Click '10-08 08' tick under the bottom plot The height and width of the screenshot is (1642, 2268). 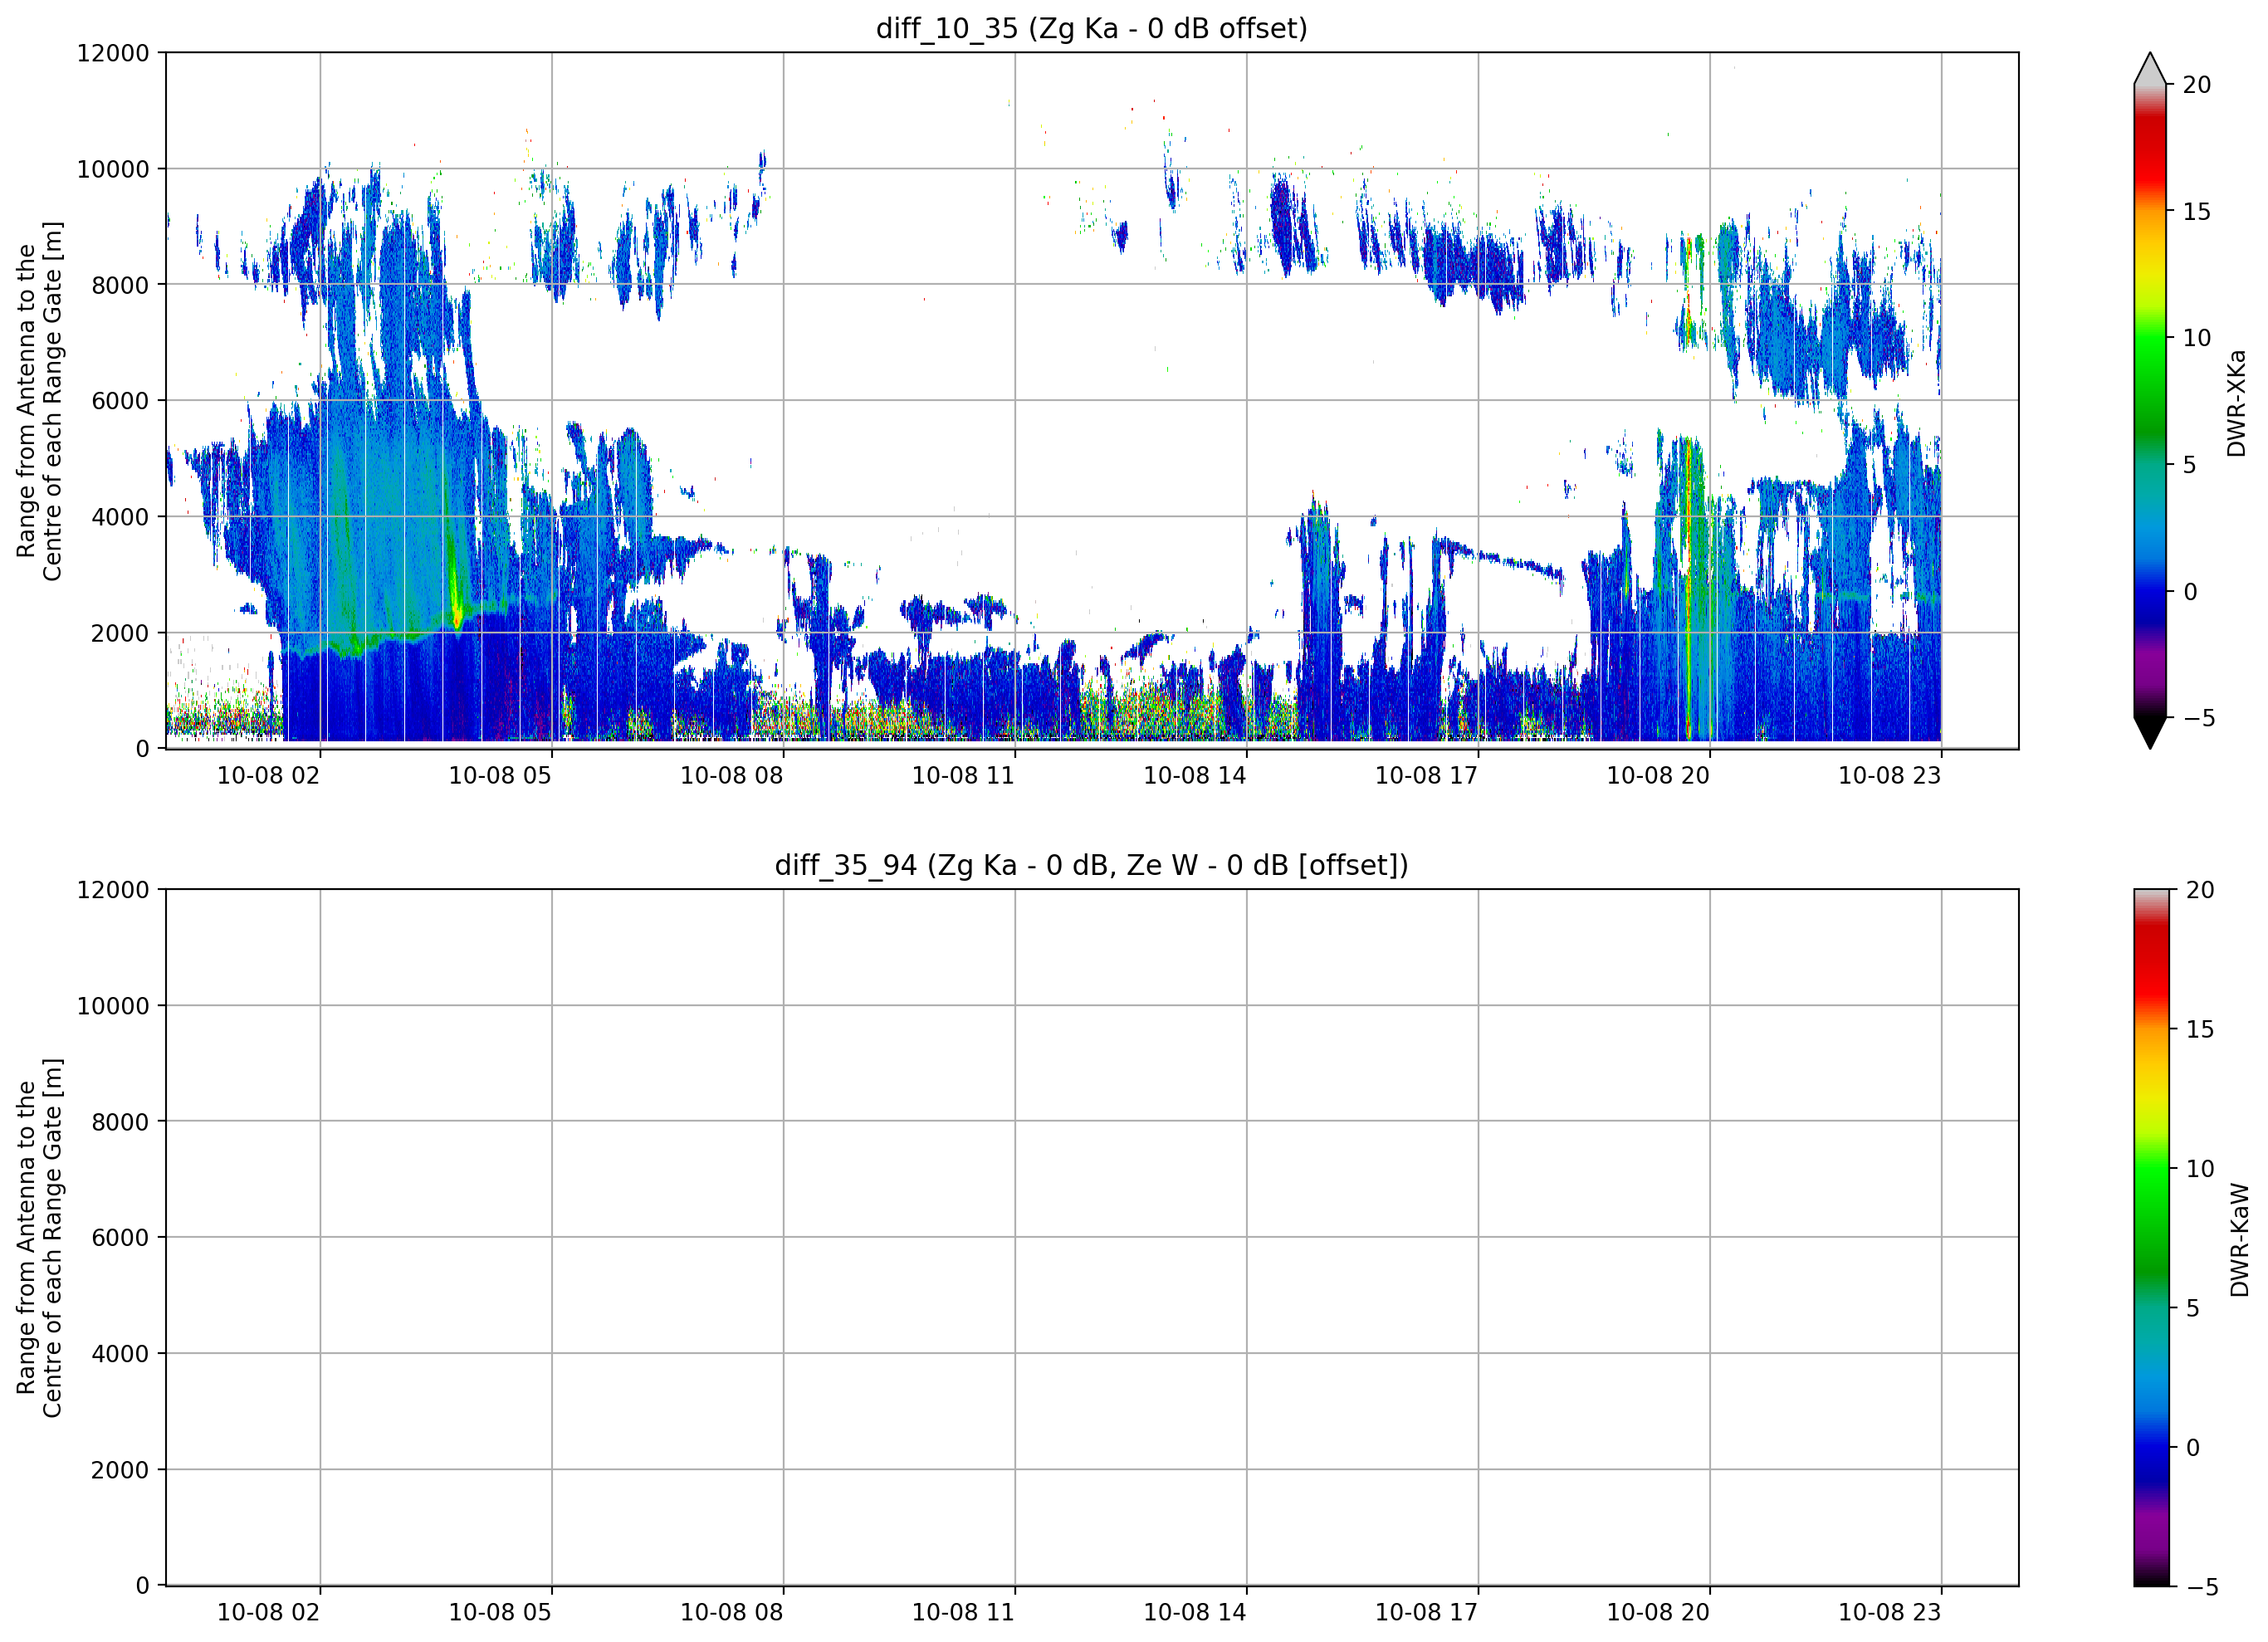pyautogui.click(x=732, y=1612)
